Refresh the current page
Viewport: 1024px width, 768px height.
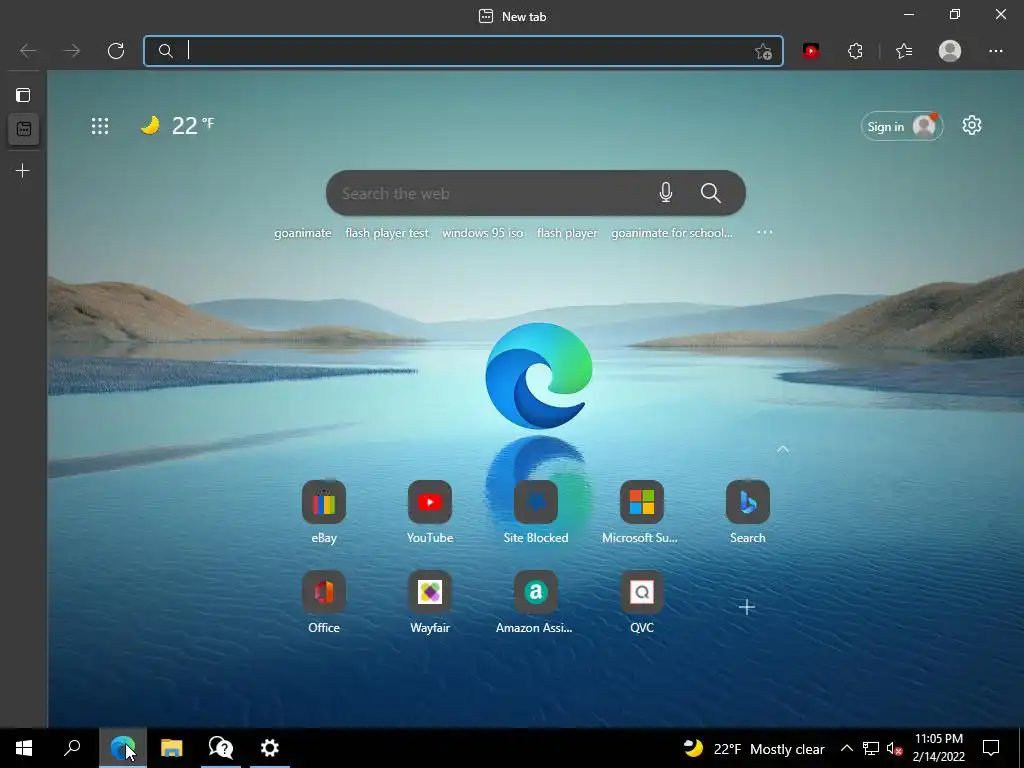pyautogui.click(x=116, y=51)
